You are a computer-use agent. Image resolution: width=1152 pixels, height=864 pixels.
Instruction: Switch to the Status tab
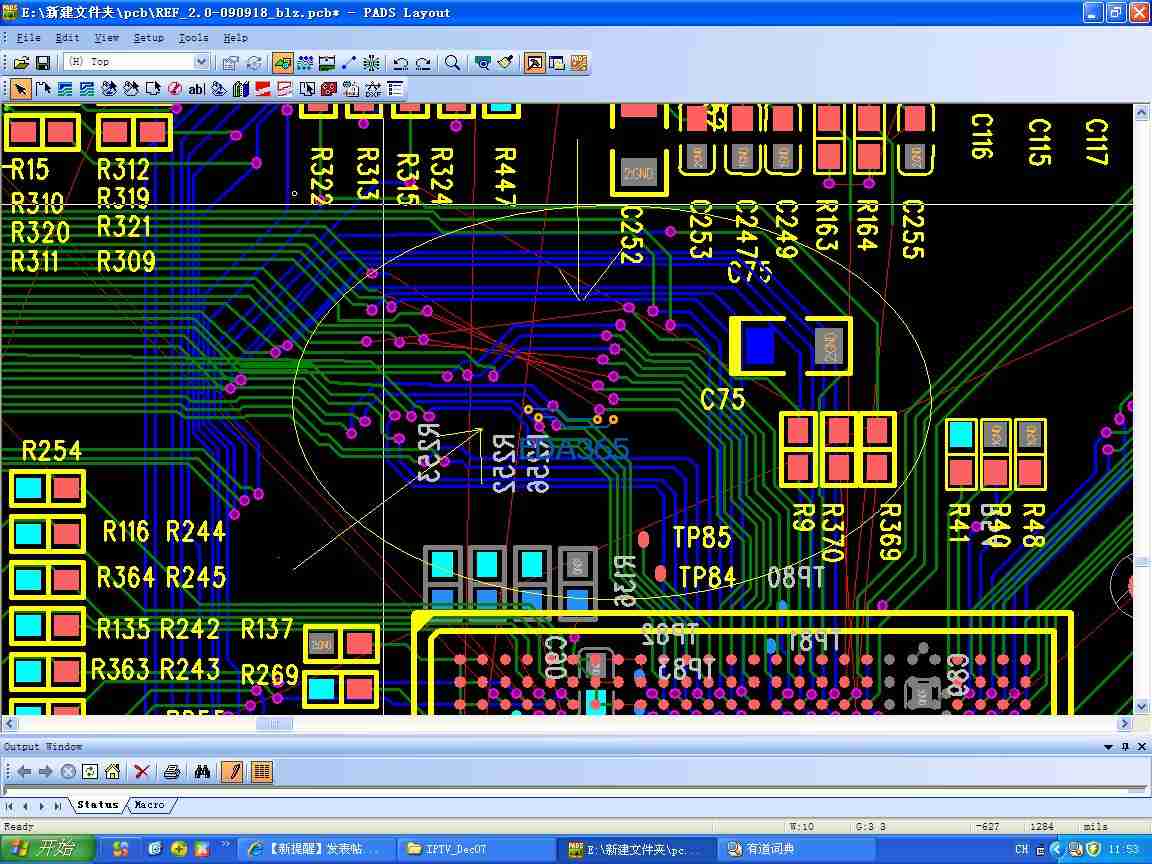[98, 805]
